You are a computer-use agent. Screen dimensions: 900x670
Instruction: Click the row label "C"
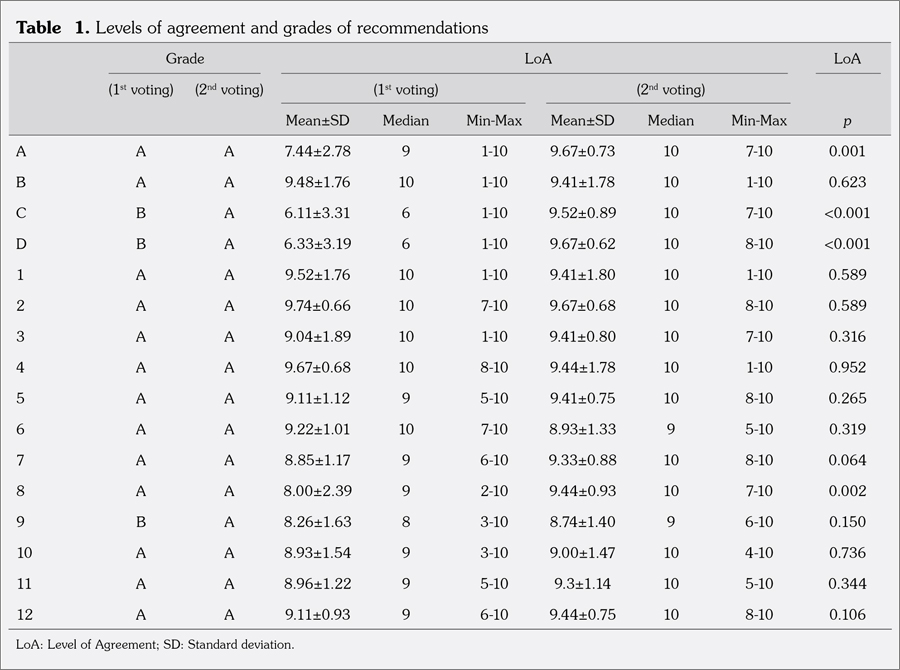coord(21,213)
